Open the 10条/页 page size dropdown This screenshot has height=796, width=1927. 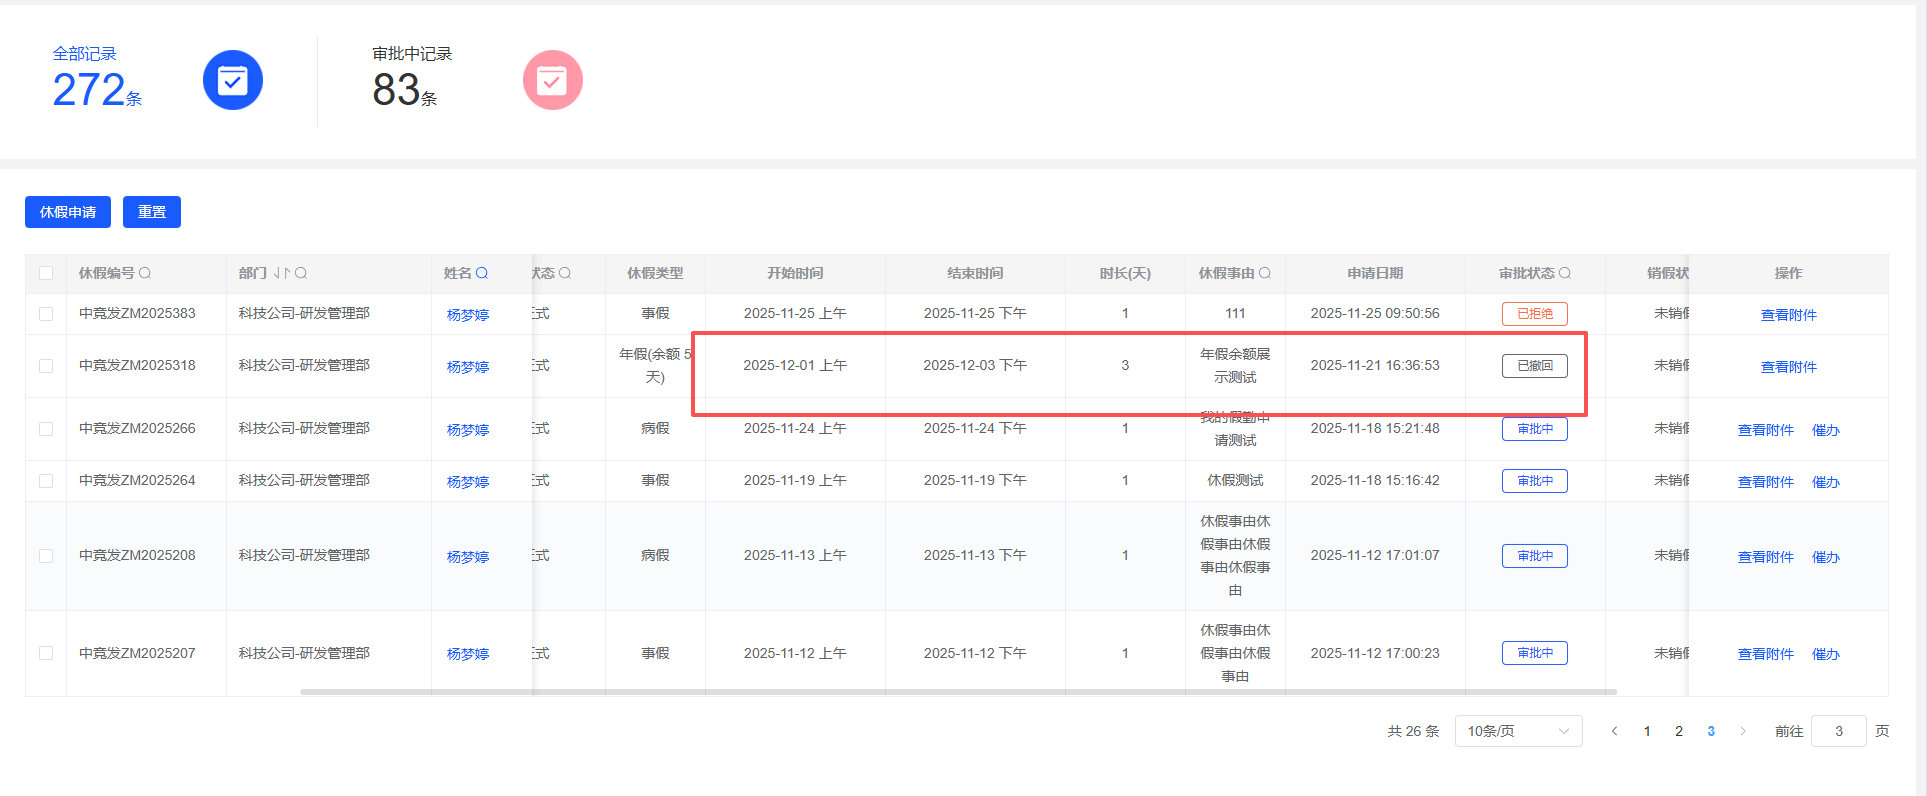pyautogui.click(x=1518, y=731)
